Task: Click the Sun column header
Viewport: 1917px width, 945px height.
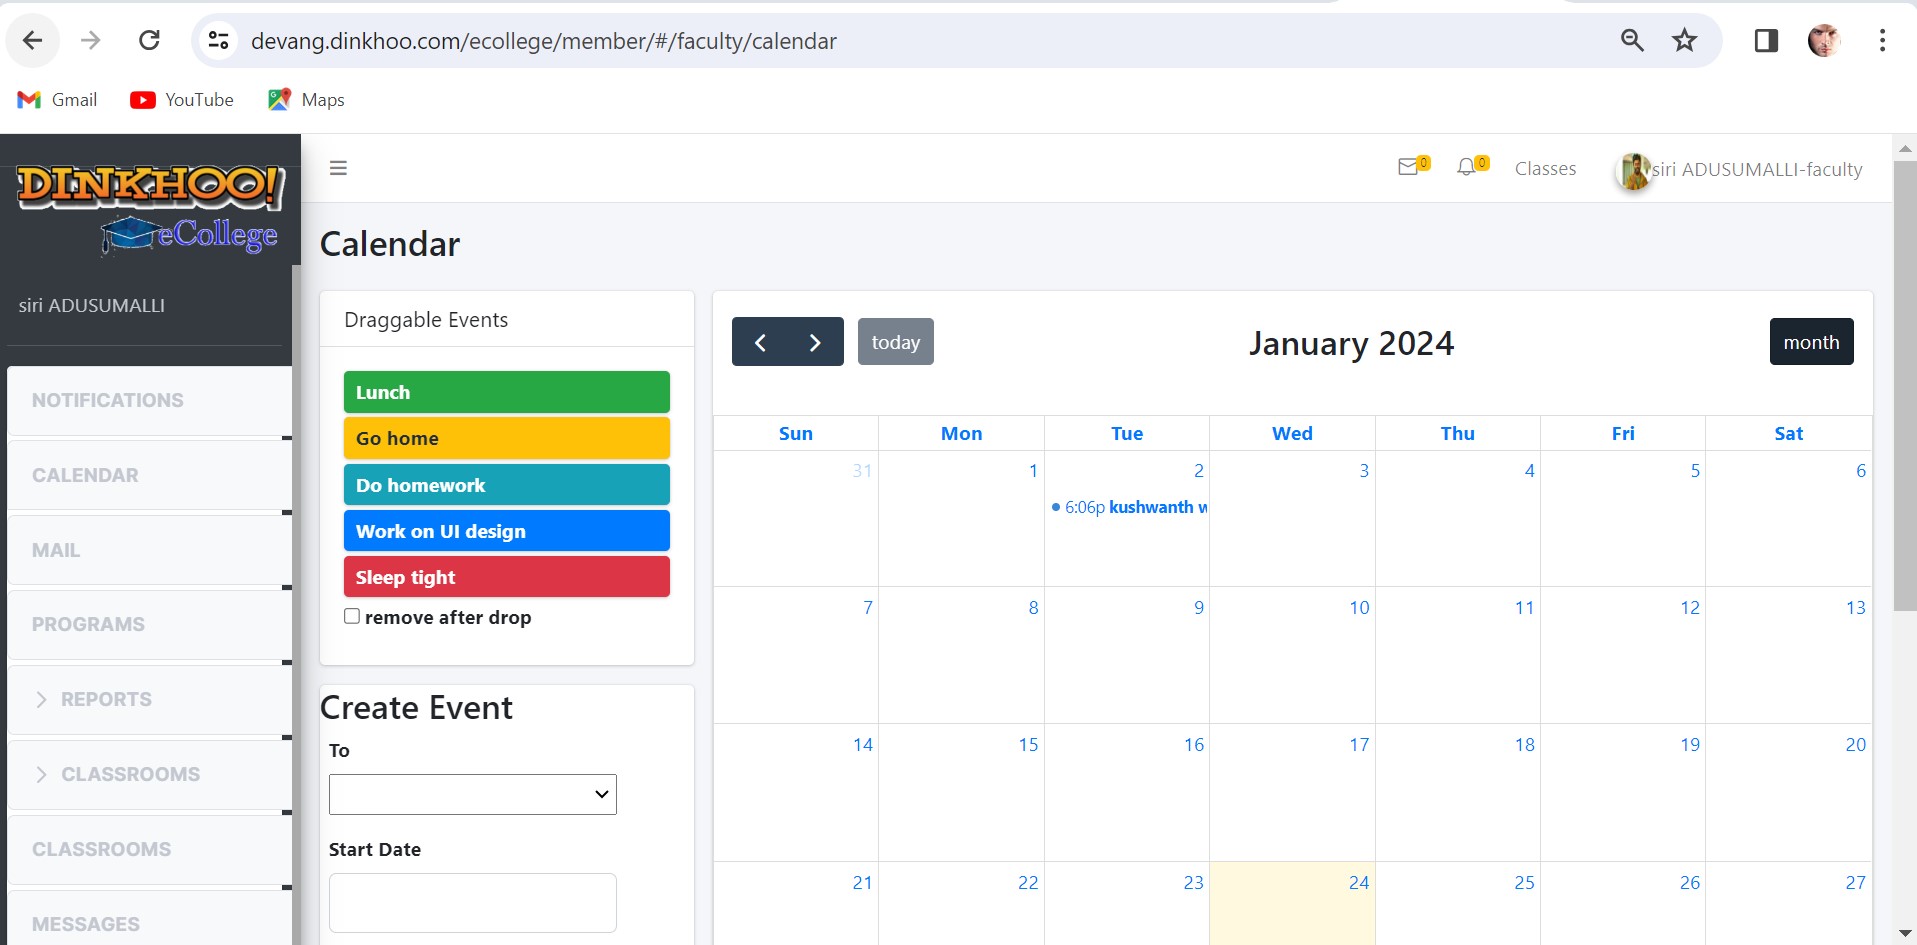Action: (796, 434)
